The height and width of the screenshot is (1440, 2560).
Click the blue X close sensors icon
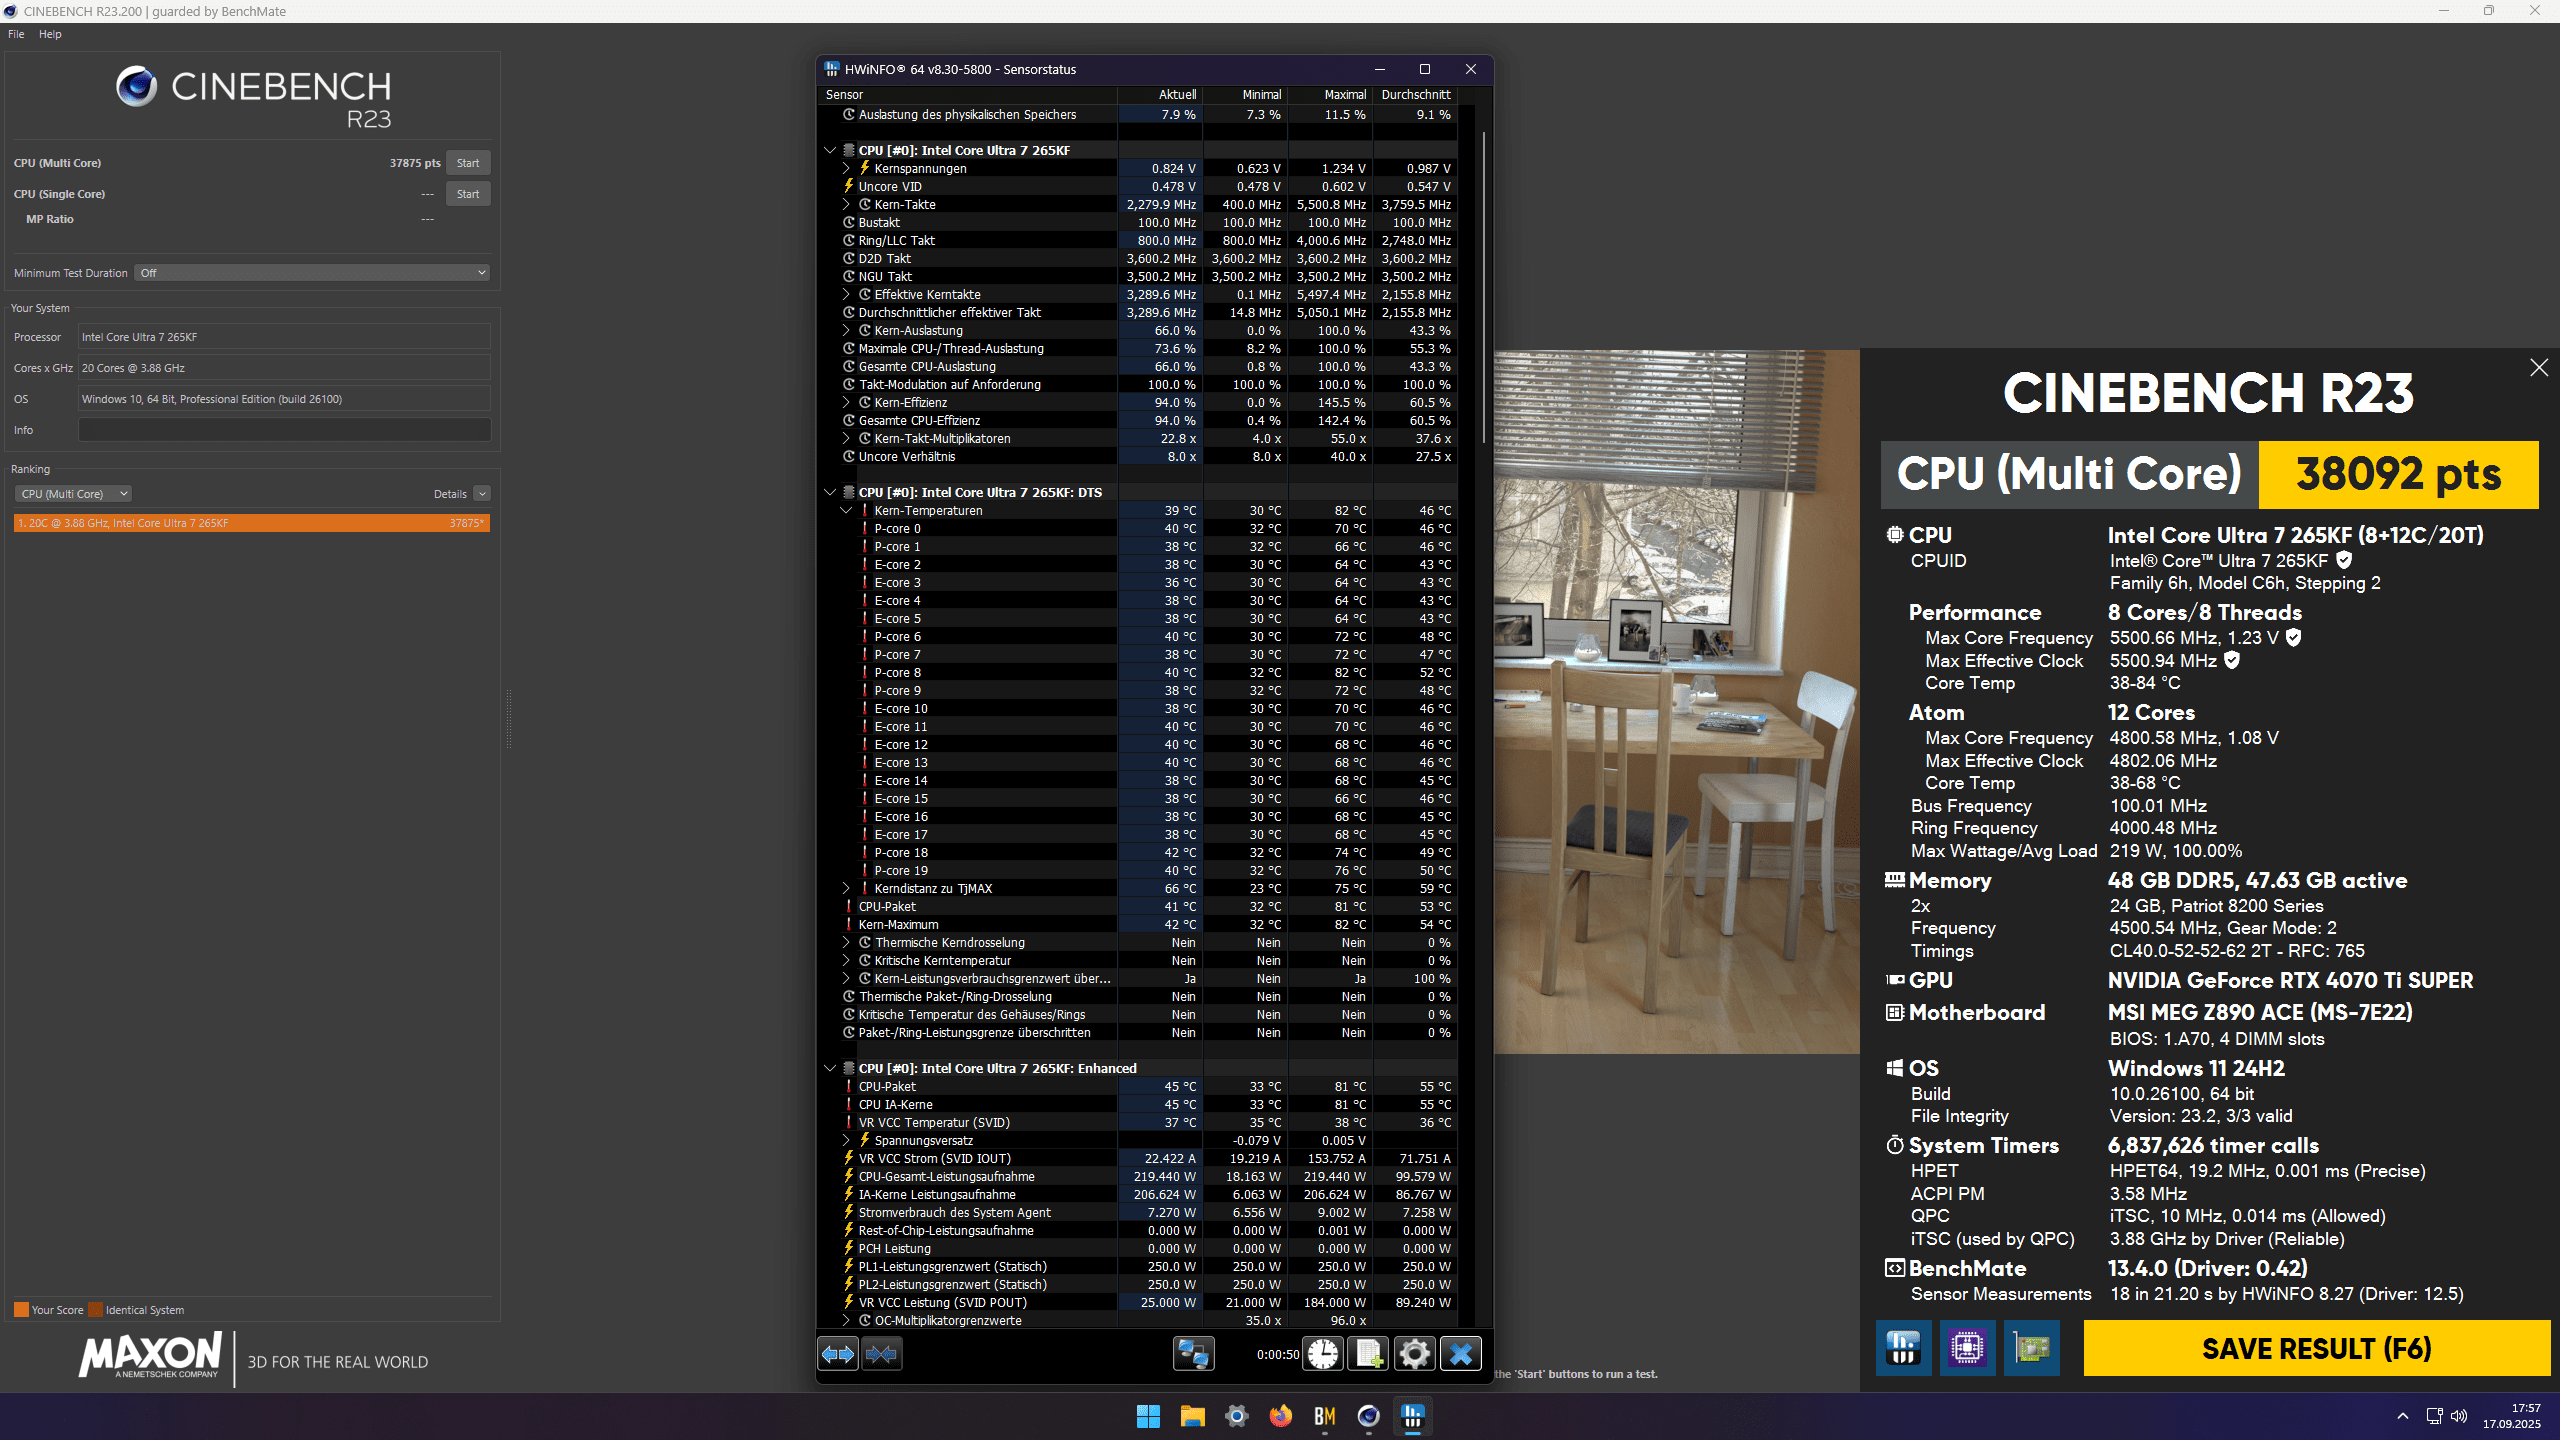tap(1460, 1354)
